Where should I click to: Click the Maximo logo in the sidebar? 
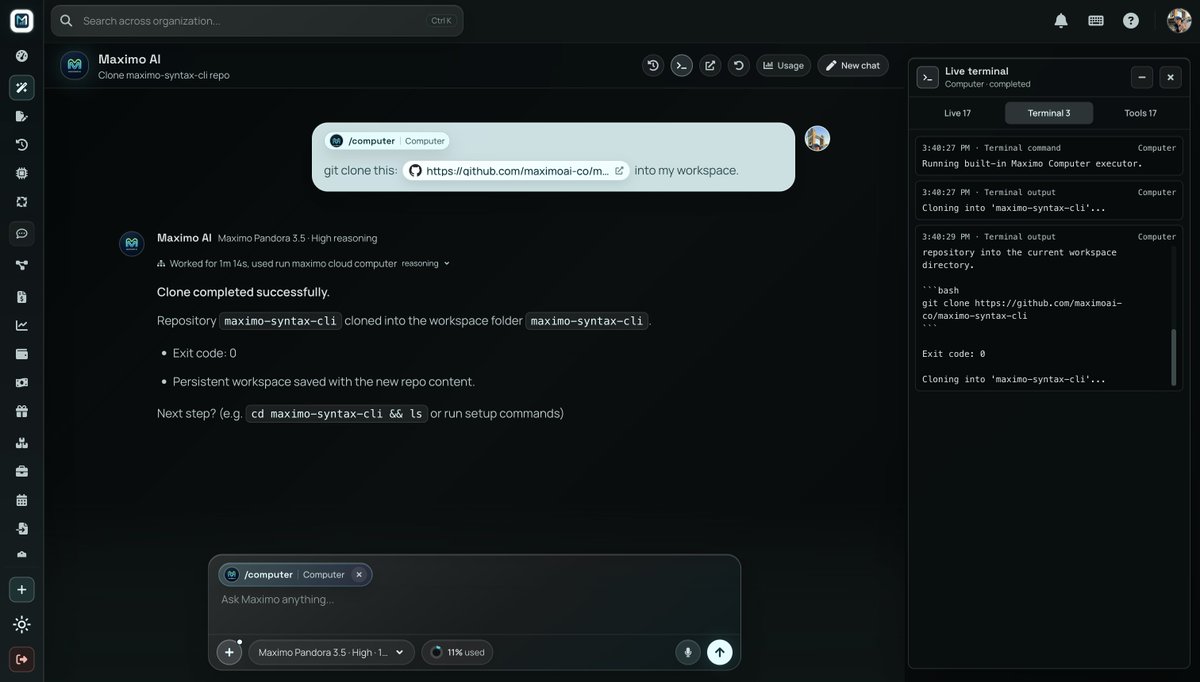(22, 20)
